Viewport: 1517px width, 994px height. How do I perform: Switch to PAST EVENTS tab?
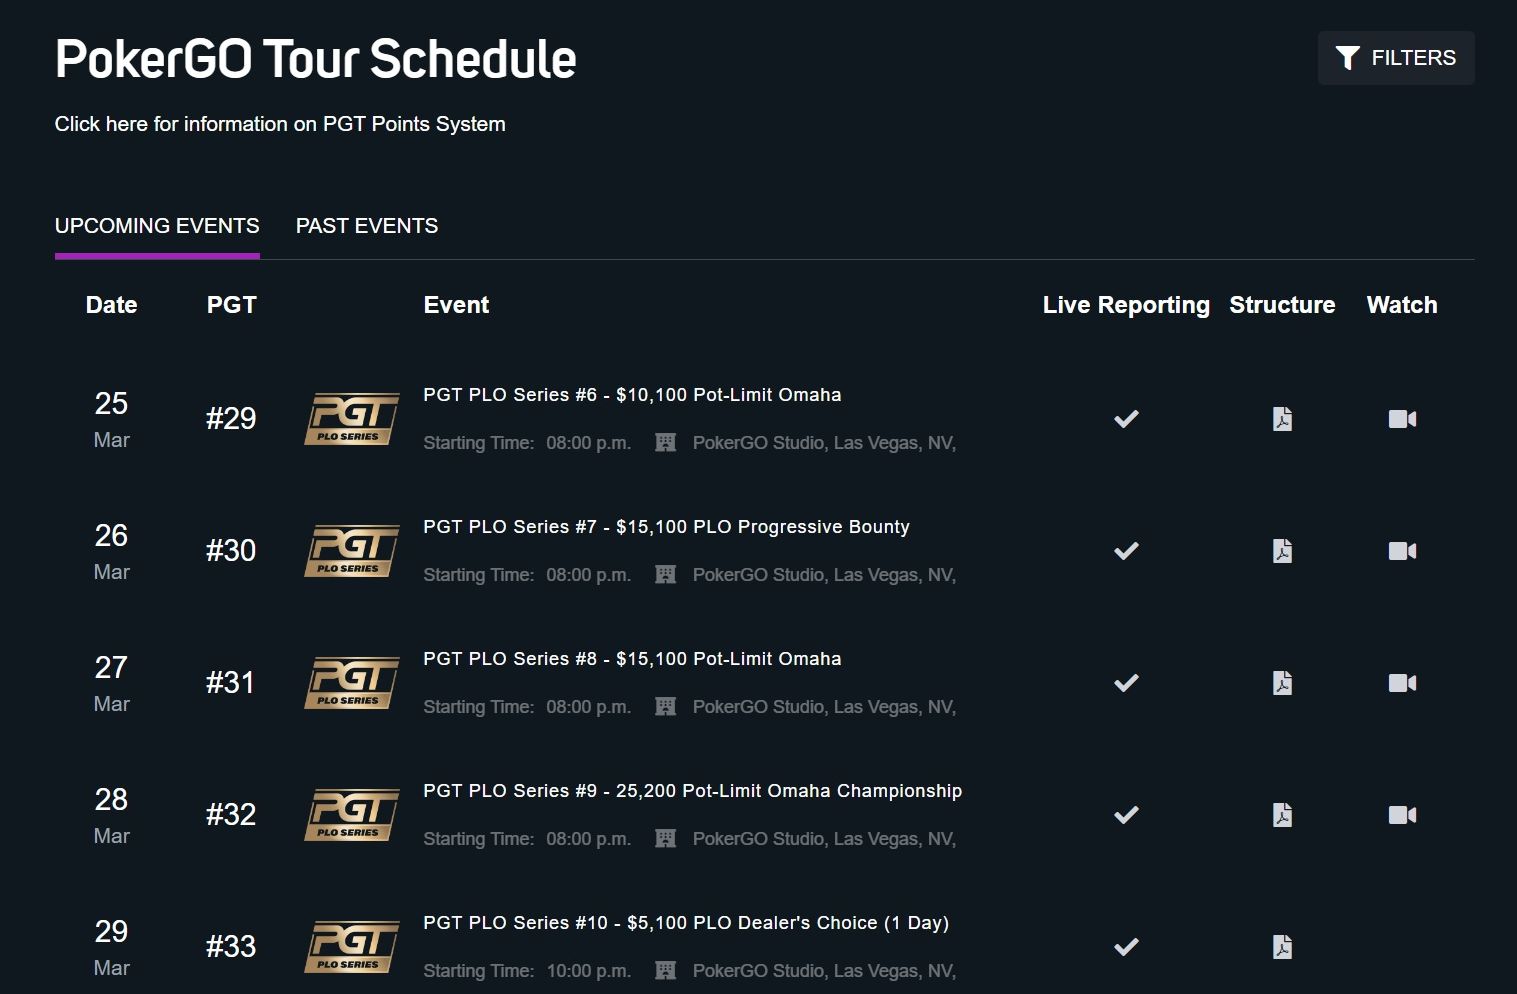pos(367,226)
